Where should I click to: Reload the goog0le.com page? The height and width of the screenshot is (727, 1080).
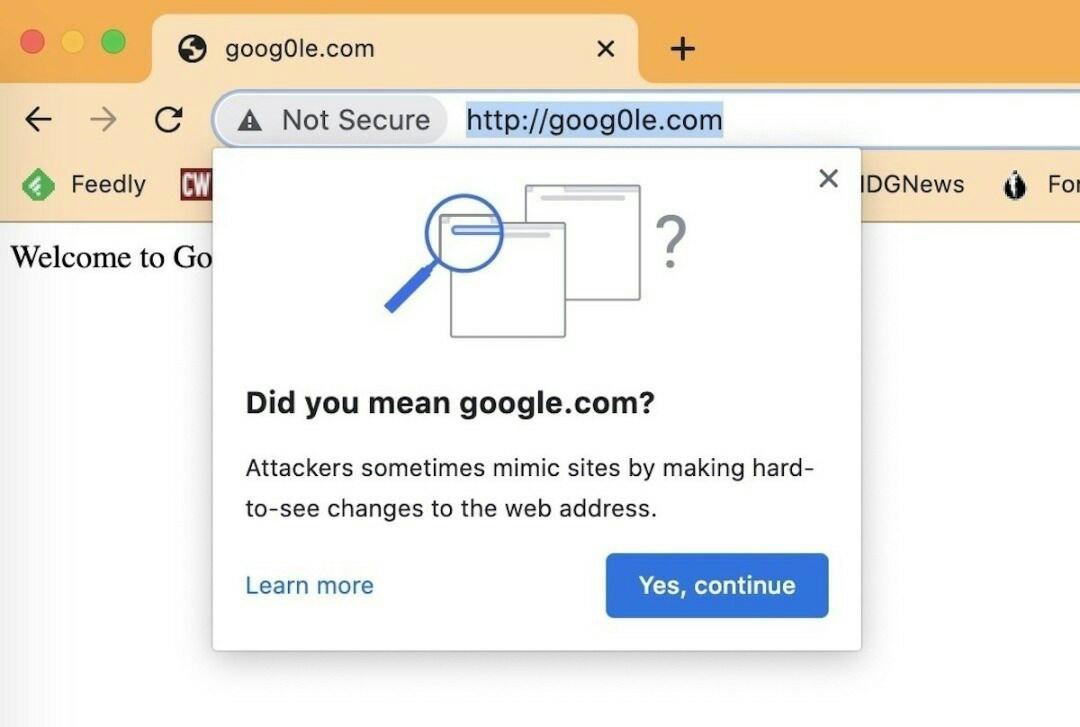(x=168, y=120)
